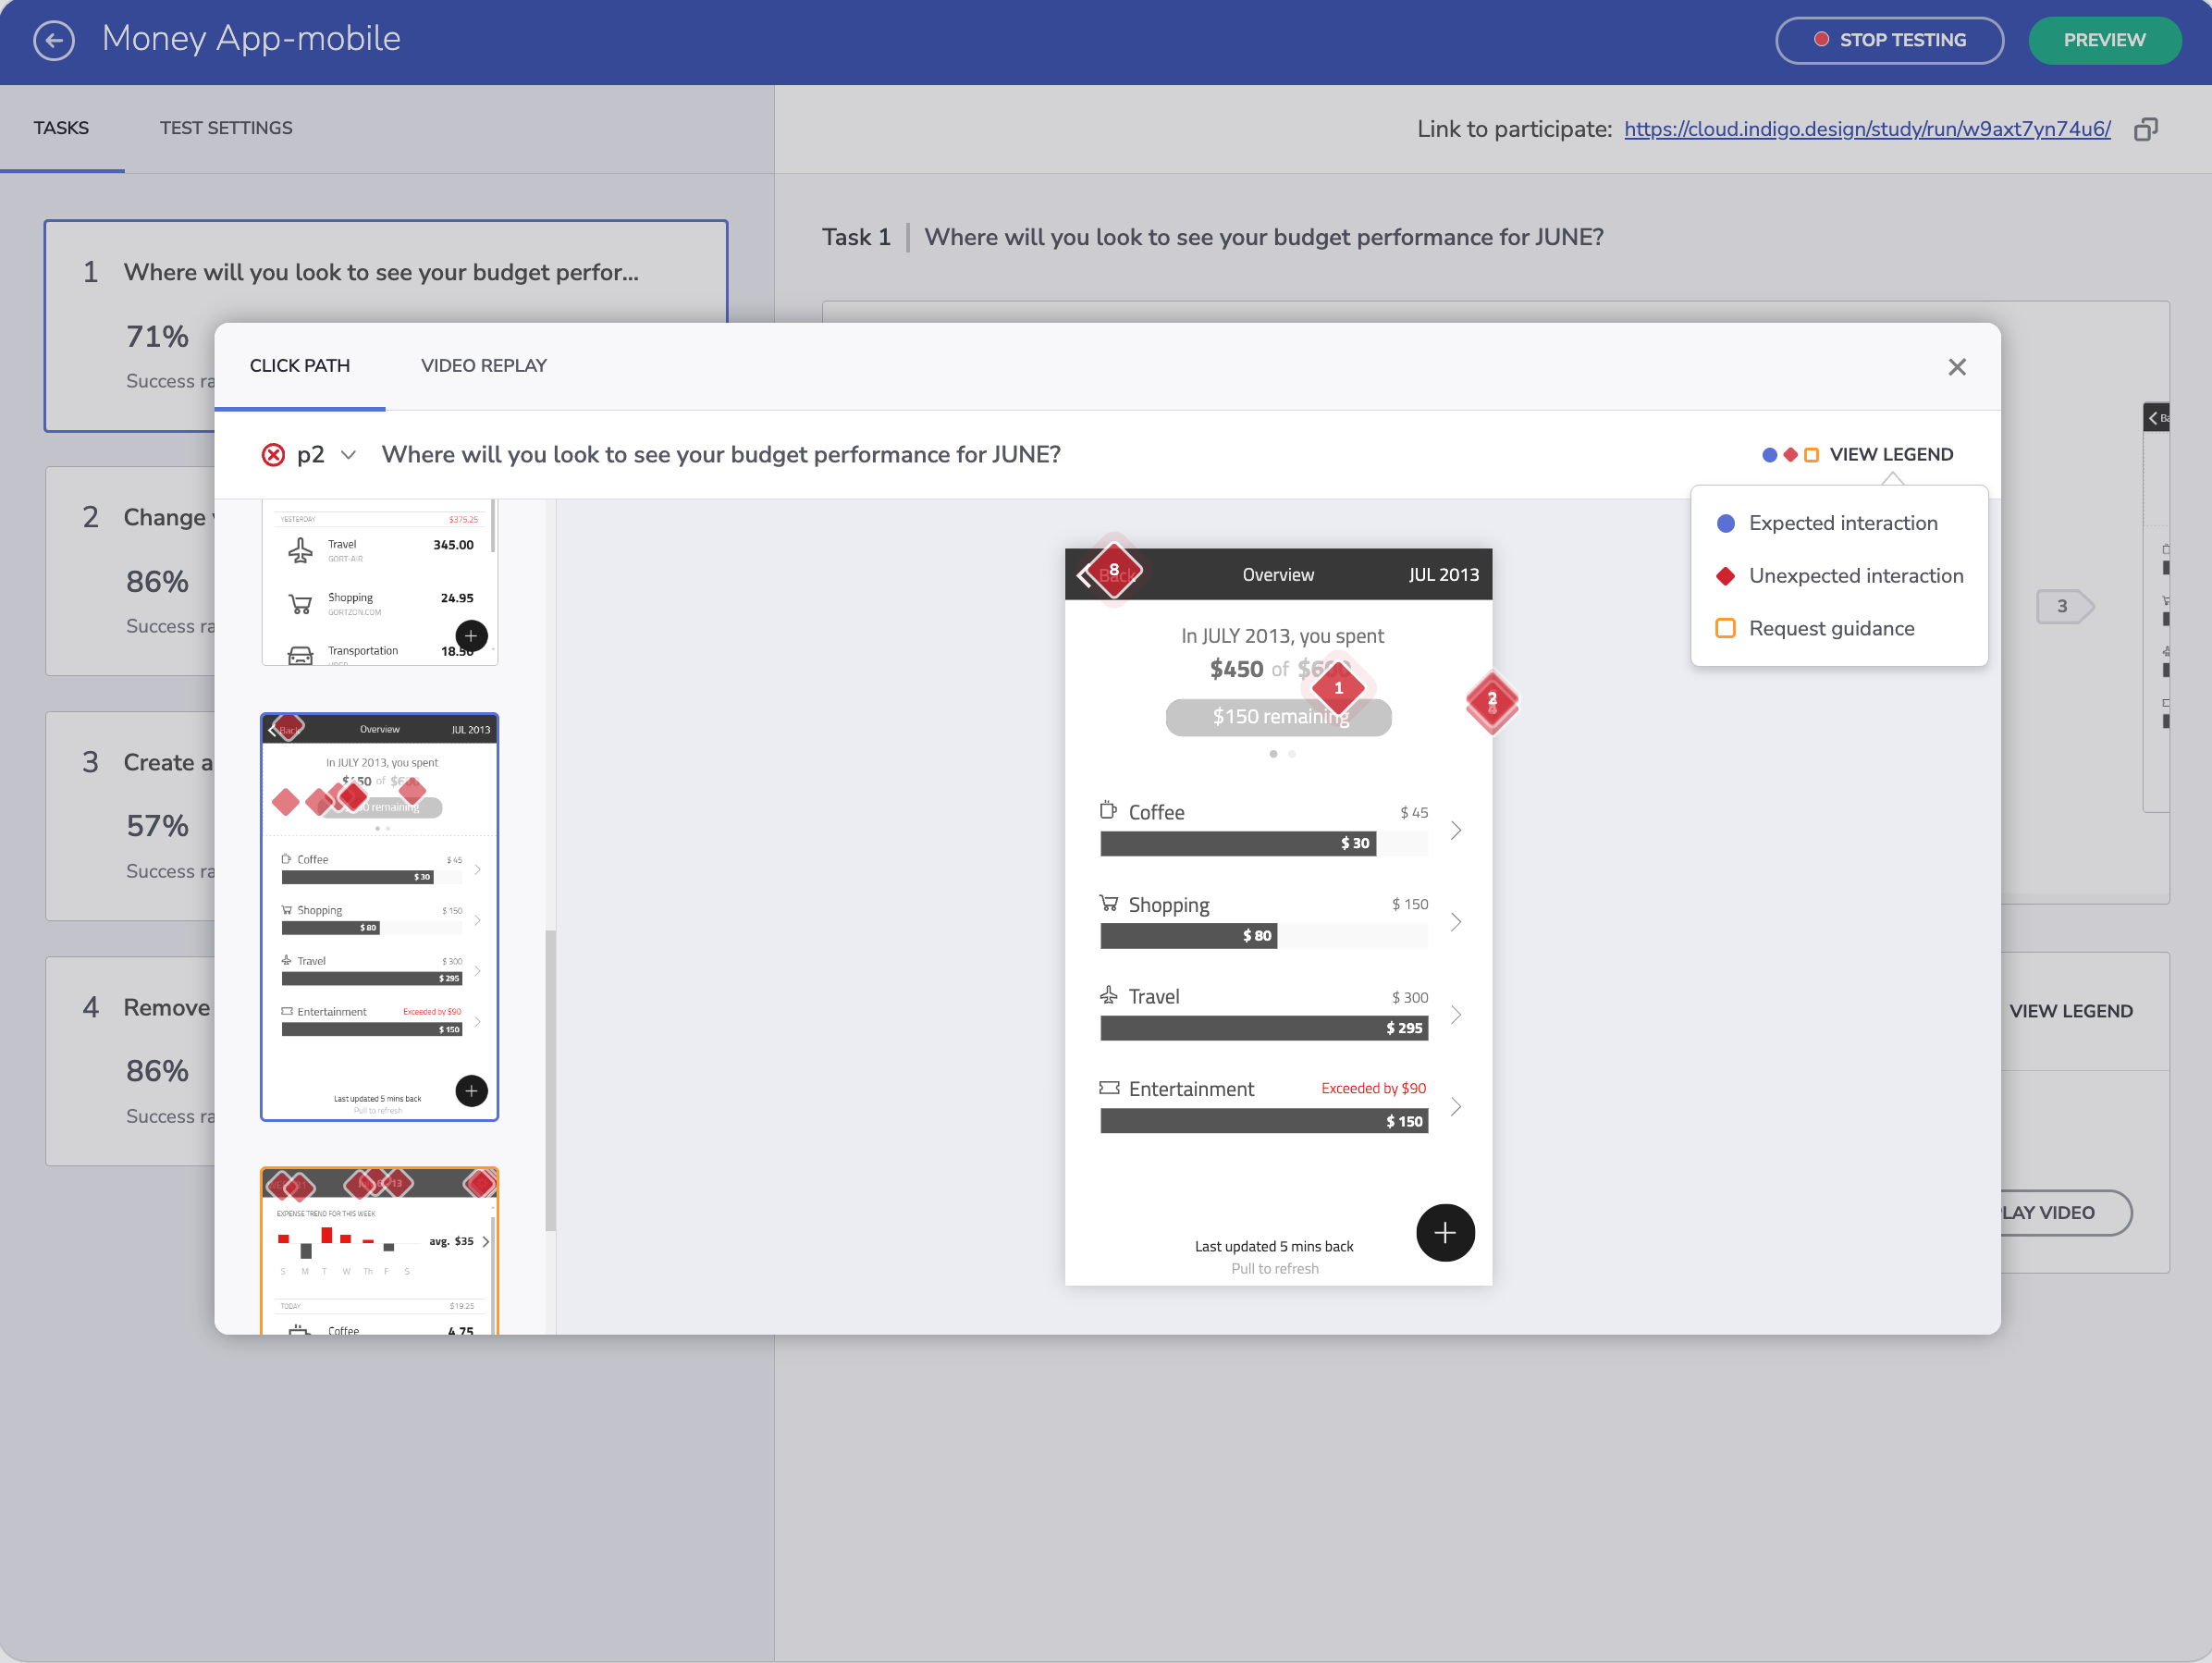Open Coffee category chevron
2212x1663 pixels.
pos(1455,830)
